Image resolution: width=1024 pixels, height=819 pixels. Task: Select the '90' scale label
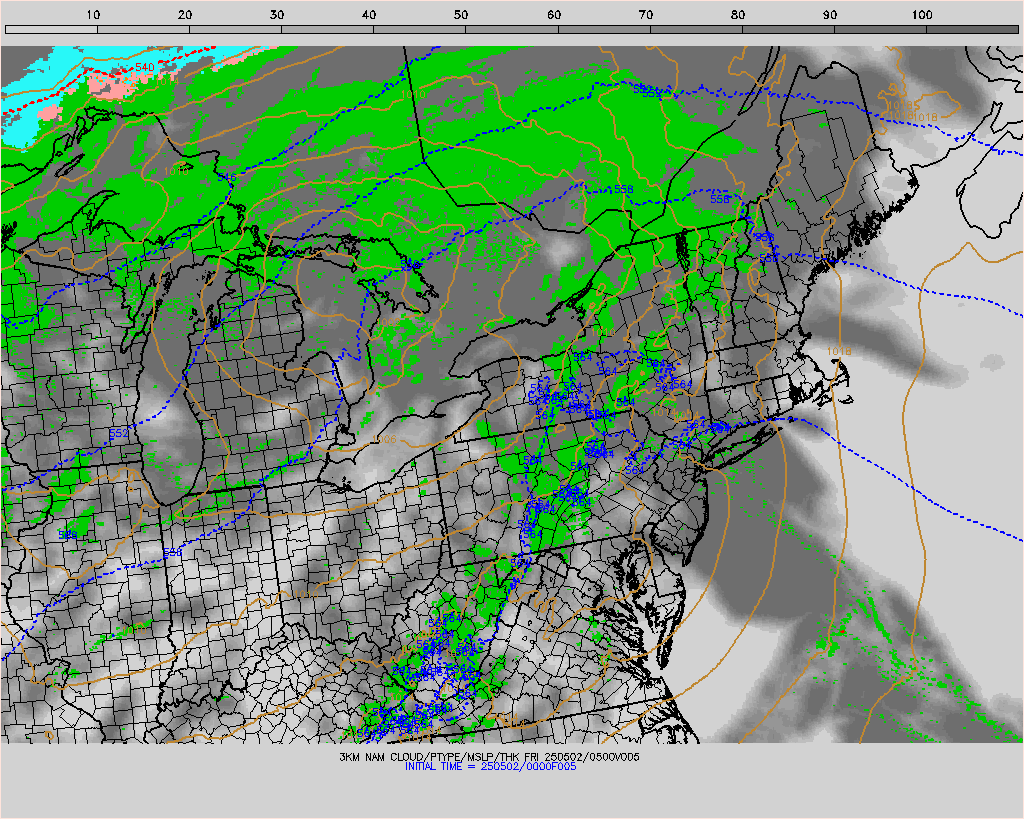tap(830, 14)
